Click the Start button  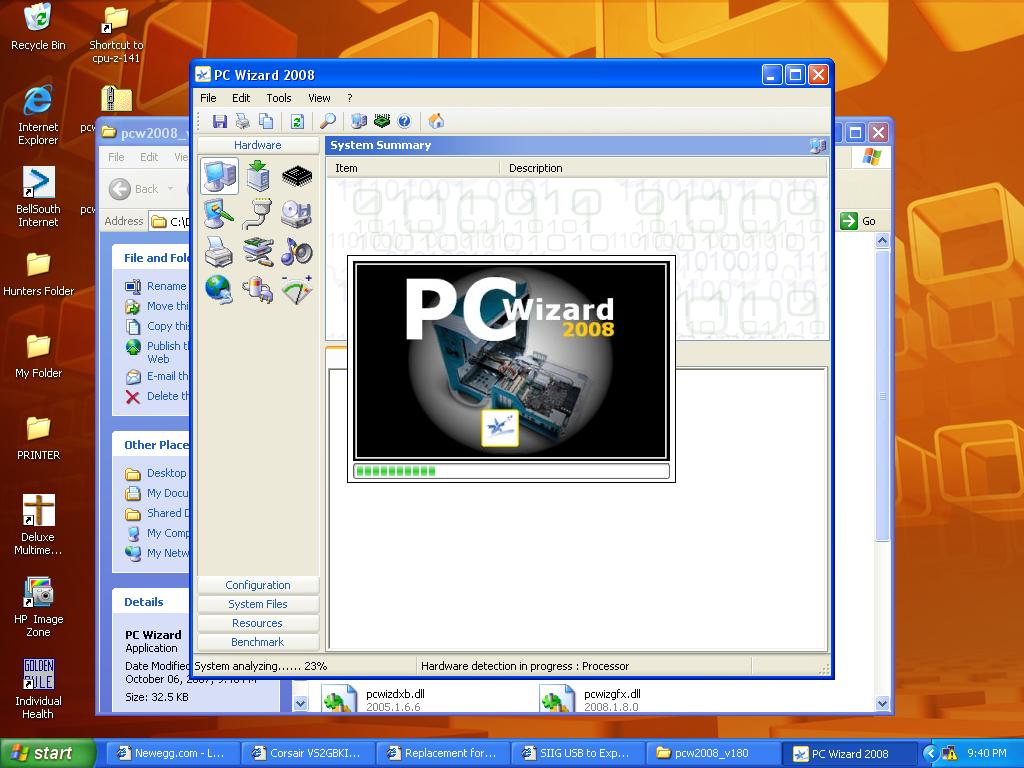point(46,753)
